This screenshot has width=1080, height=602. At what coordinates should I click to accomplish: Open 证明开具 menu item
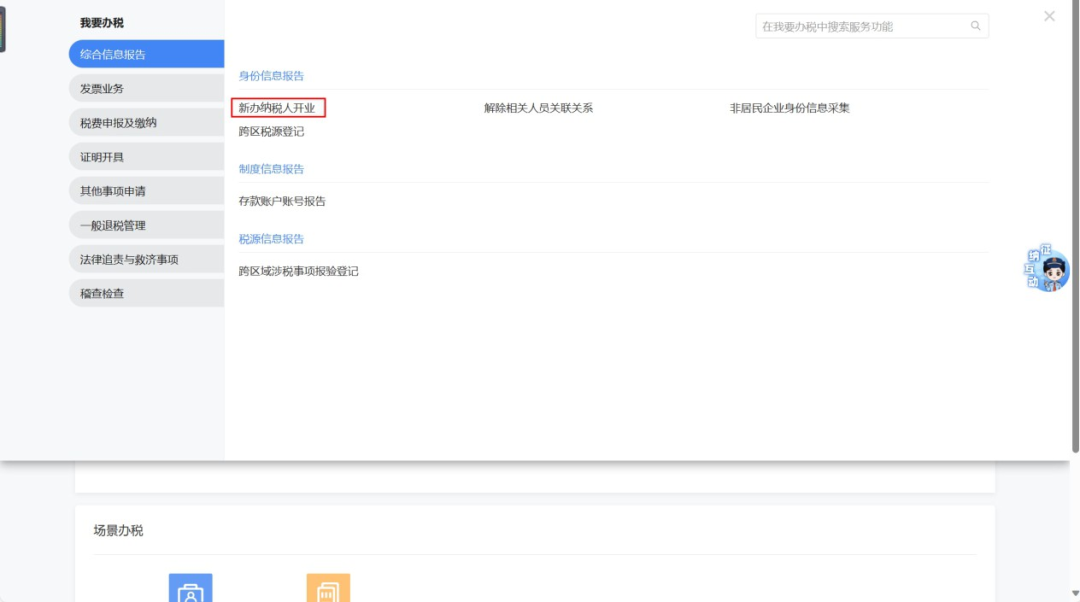pyautogui.click(x=146, y=156)
